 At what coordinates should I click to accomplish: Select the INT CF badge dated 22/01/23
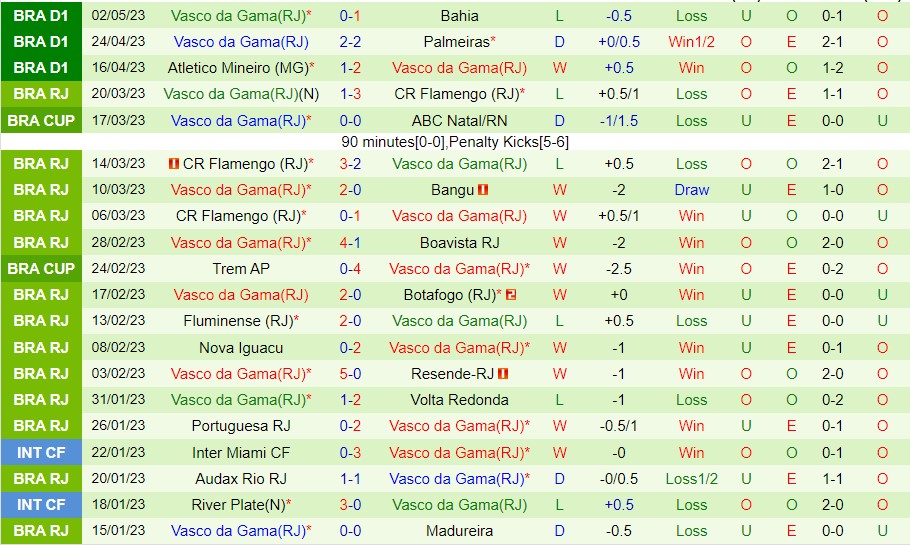click(x=41, y=452)
